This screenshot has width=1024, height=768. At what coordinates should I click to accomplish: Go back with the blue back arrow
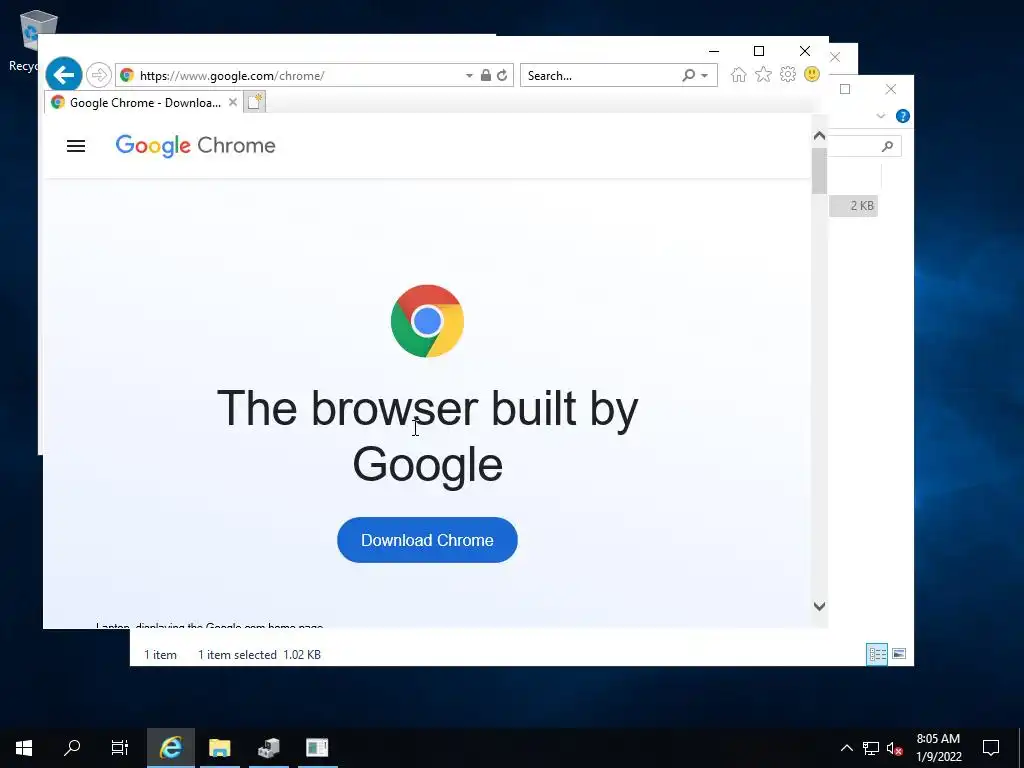click(x=63, y=75)
